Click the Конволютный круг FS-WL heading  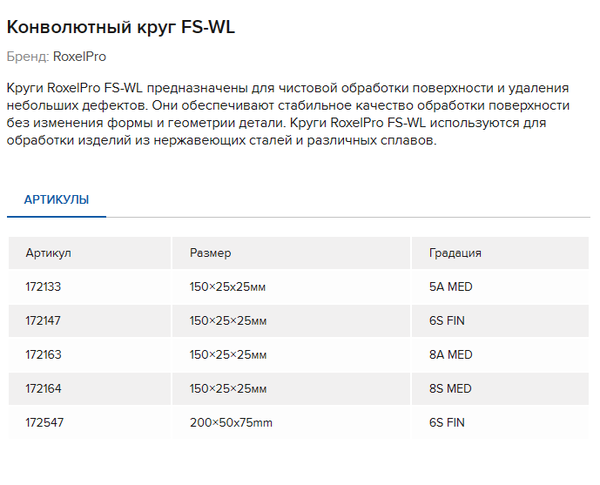tap(121, 27)
